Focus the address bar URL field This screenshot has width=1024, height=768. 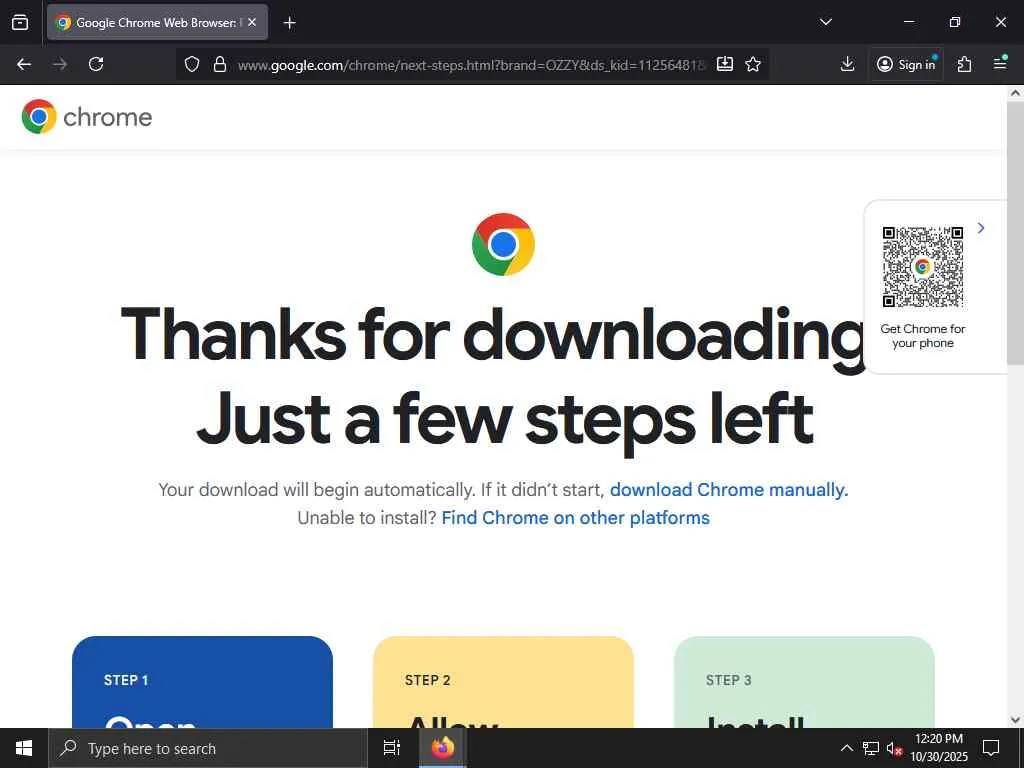(x=470, y=65)
